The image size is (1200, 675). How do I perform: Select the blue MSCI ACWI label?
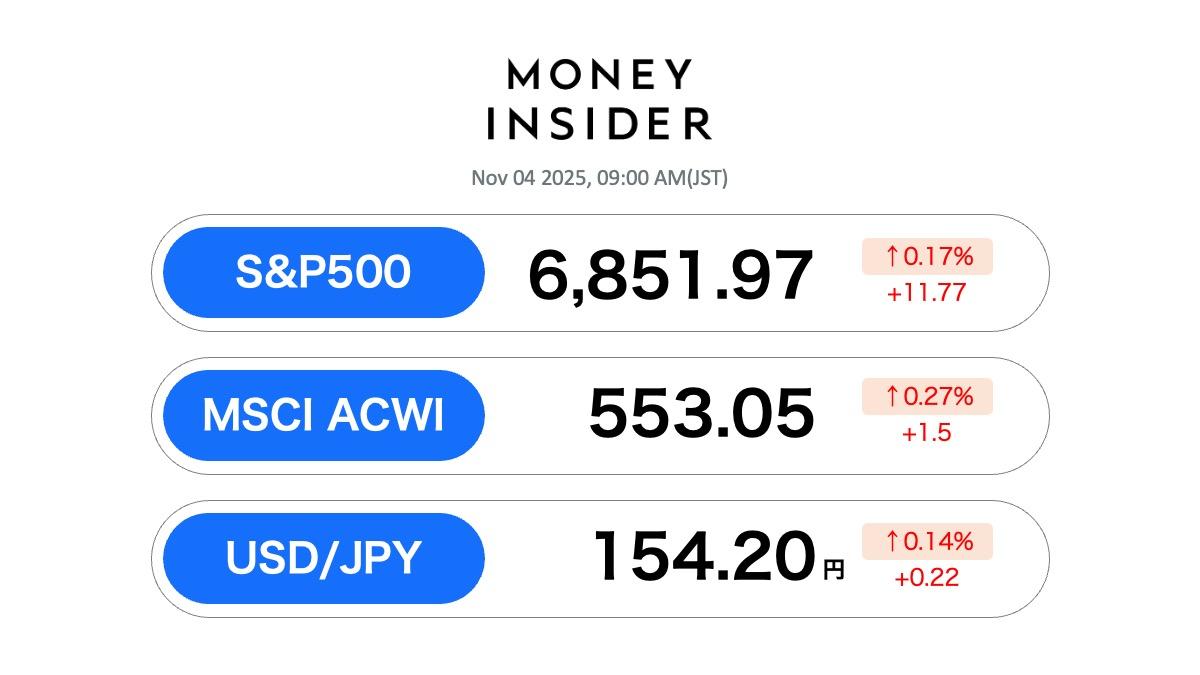323,415
